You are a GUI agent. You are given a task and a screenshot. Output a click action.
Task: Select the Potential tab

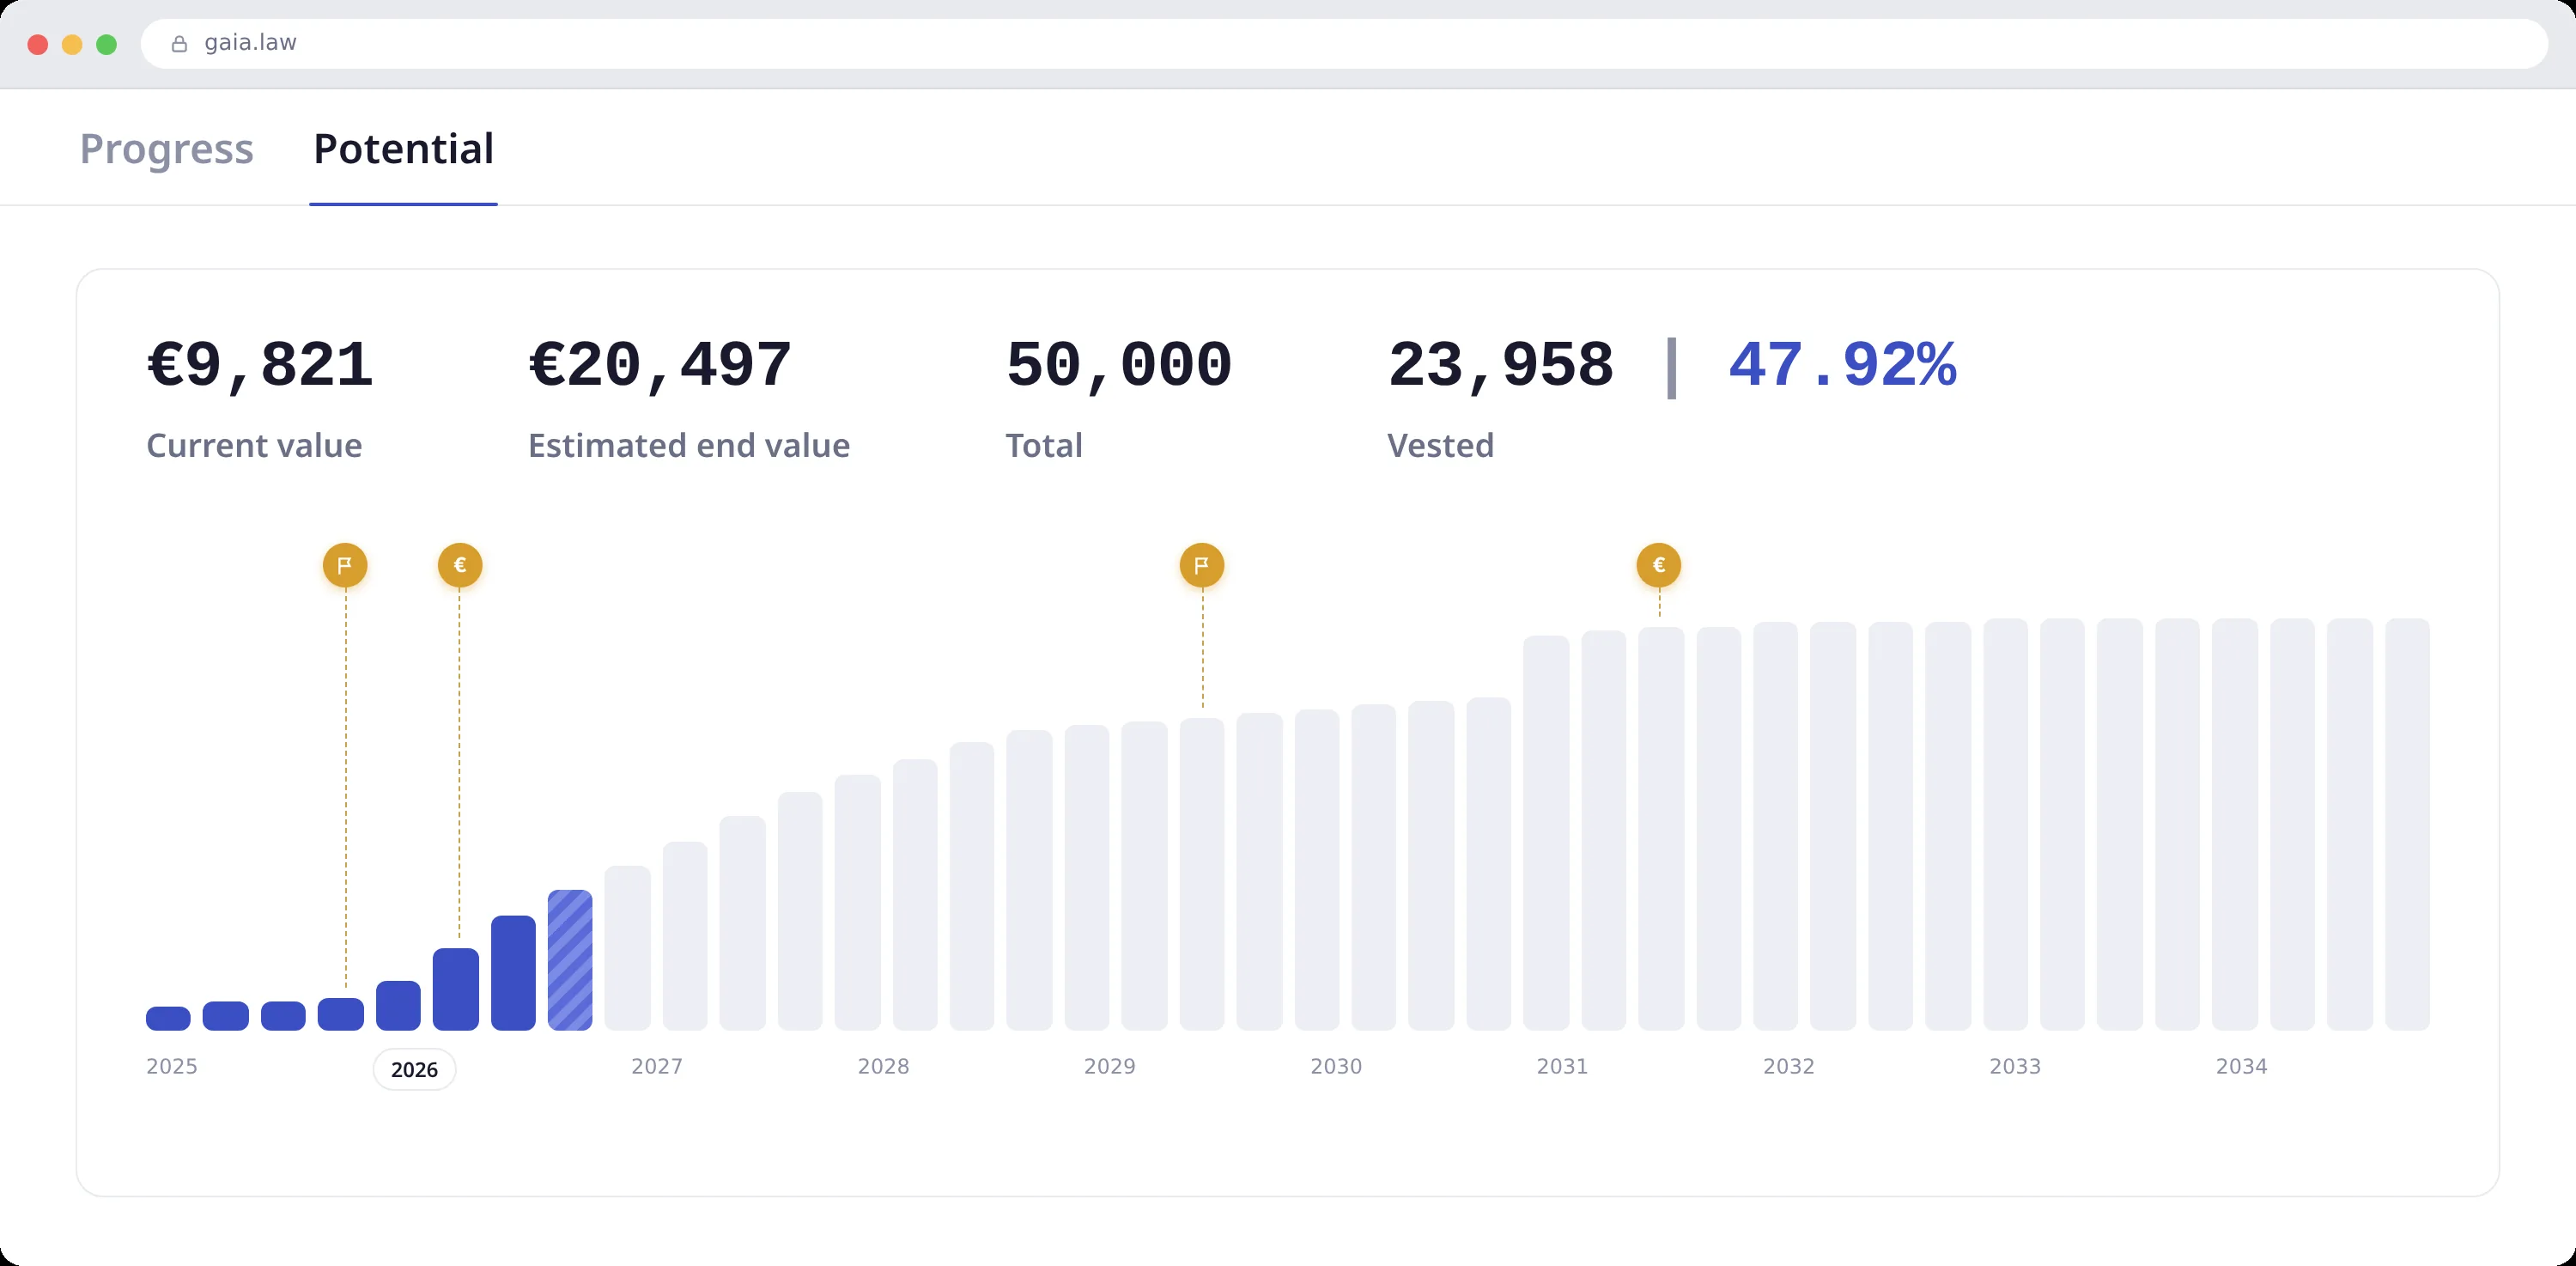click(404, 149)
